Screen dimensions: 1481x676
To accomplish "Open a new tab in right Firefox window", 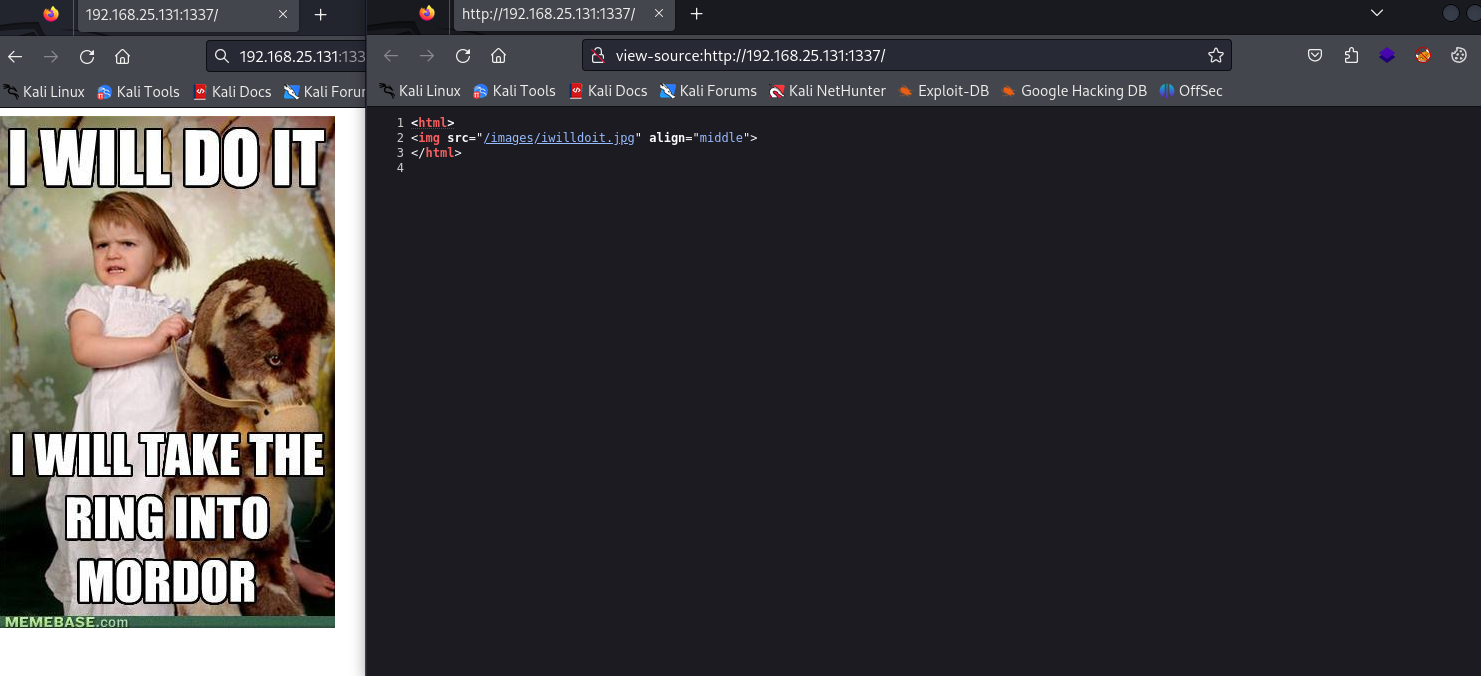I will pos(697,14).
